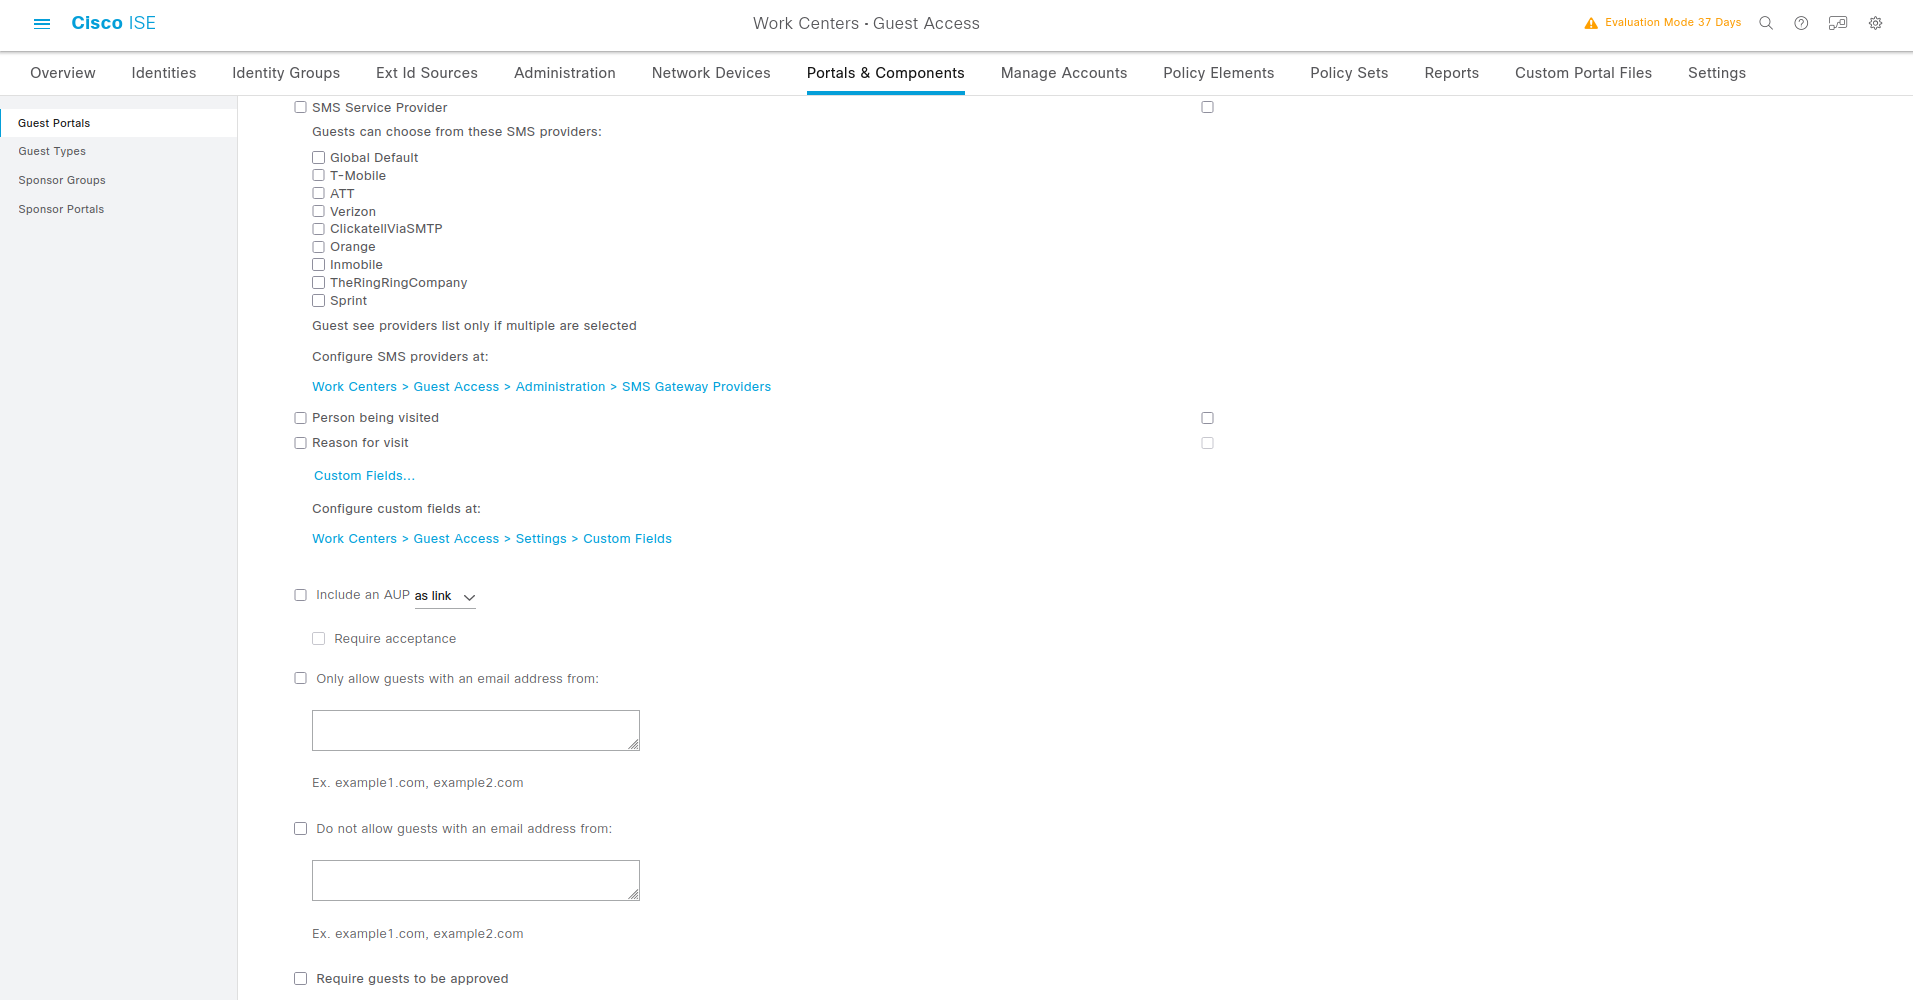Check the Verizon provider
This screenshot has height=1000, width=1913.
[x=318, y=211]
